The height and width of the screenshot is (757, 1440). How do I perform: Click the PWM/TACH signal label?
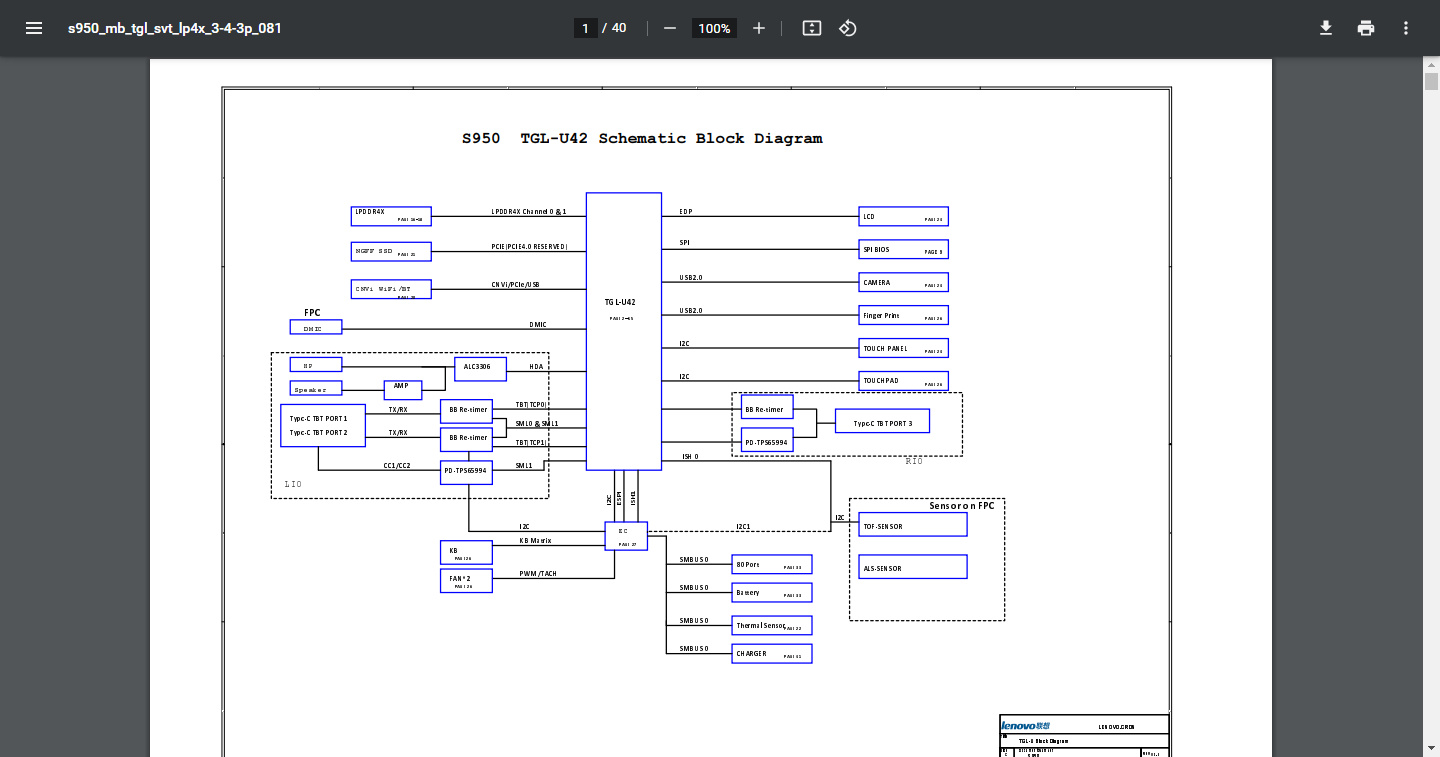(x=538, y=573)
